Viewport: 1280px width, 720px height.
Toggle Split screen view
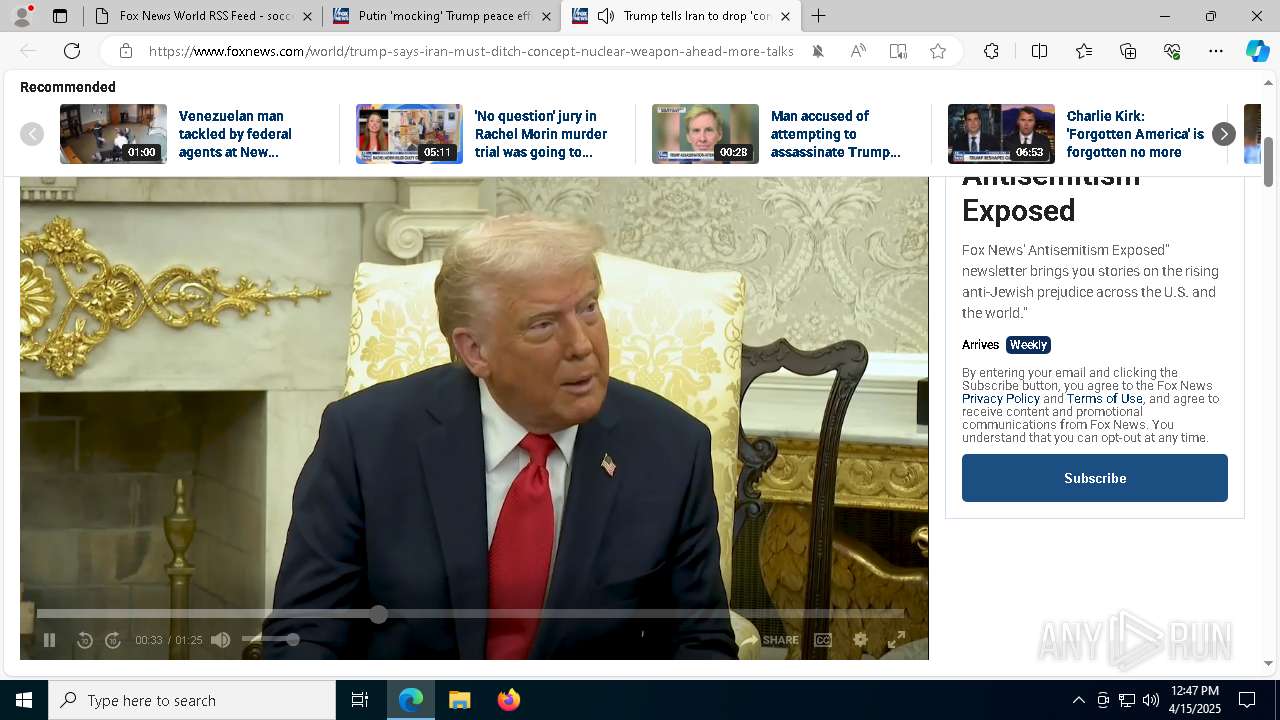coord(1039,51)
